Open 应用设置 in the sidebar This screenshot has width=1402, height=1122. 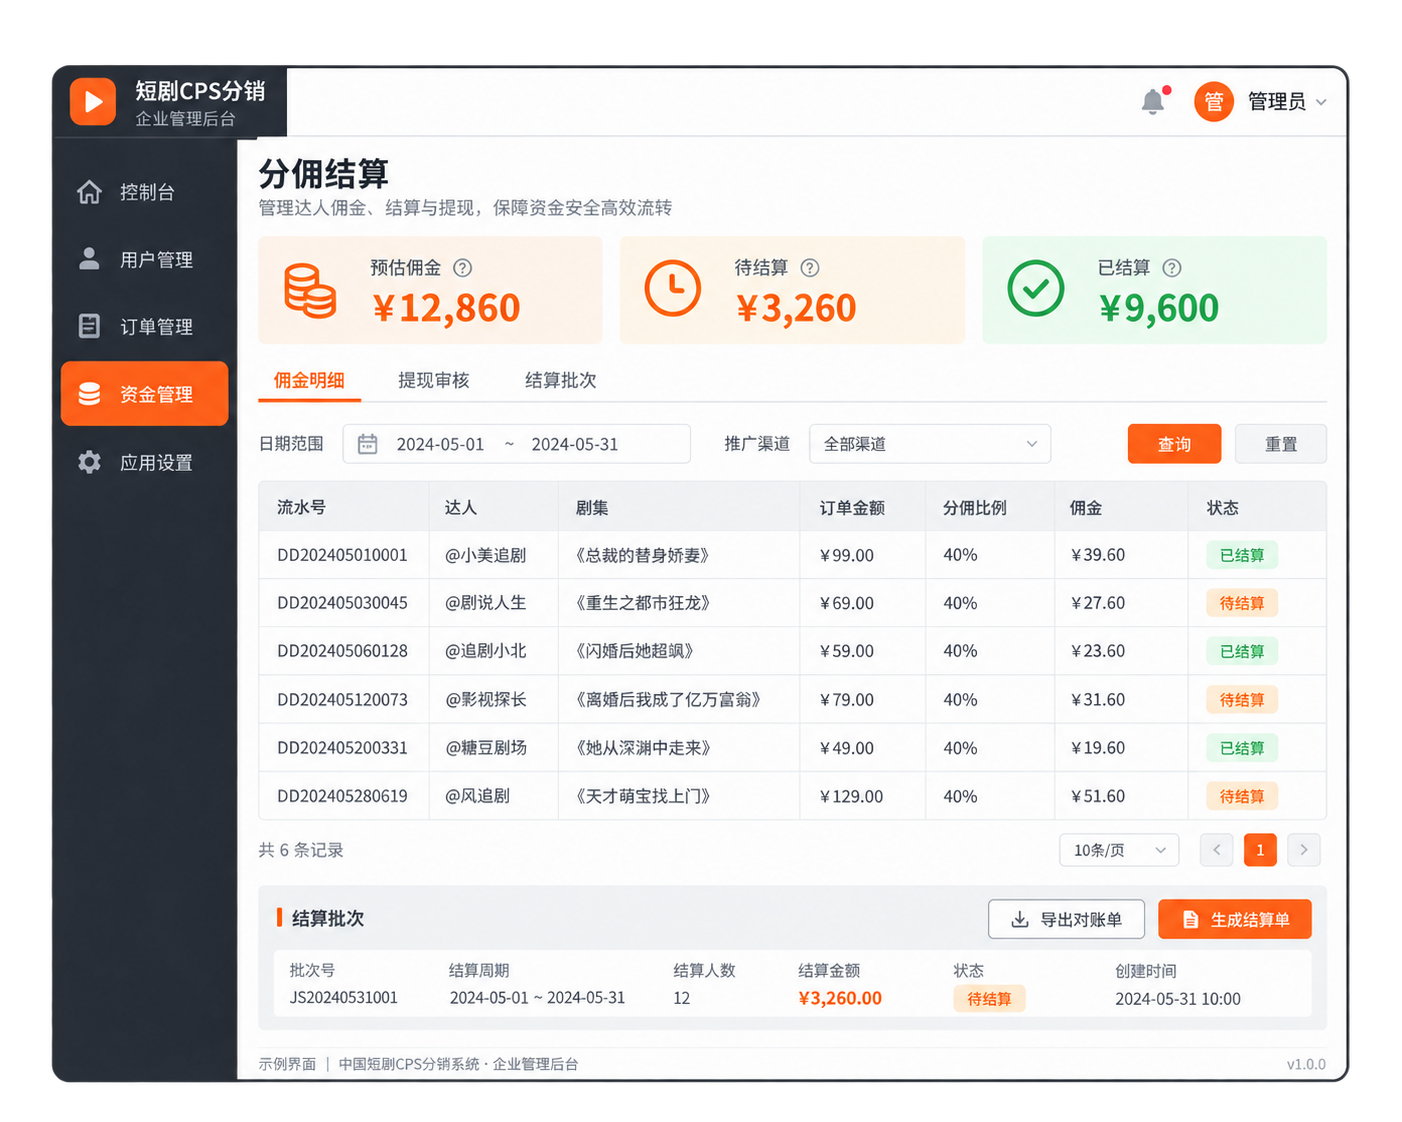[145, 462]
